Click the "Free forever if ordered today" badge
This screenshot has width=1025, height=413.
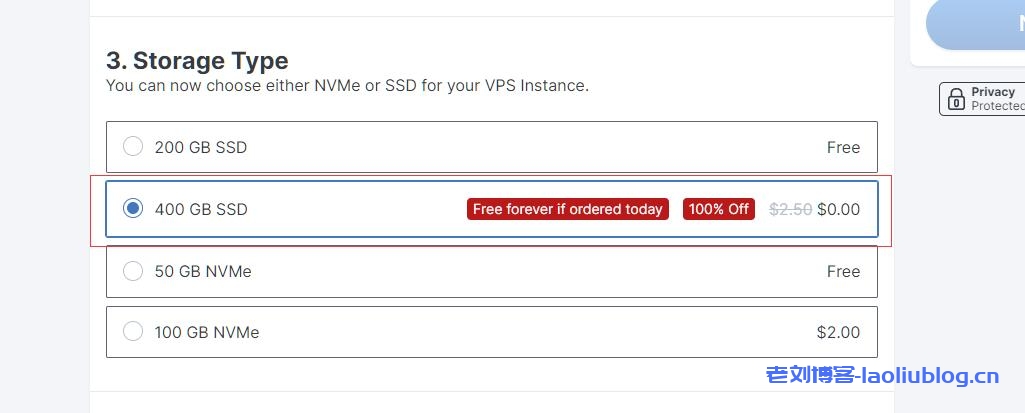point(567,209)
